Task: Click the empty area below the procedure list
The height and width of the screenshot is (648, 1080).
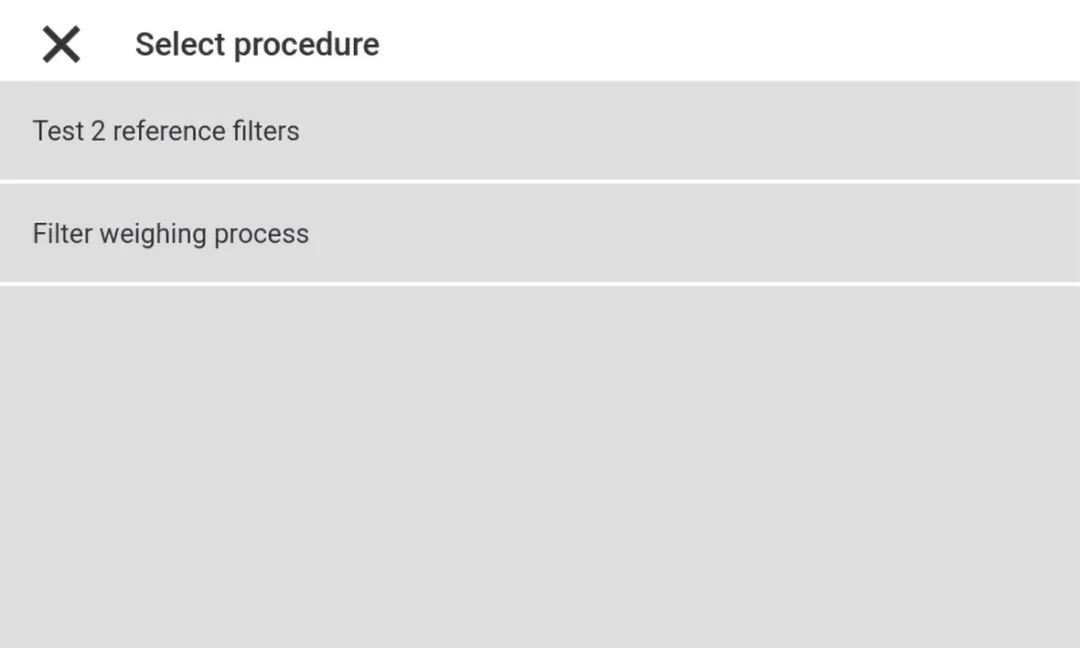Action: tap(540, 466)
